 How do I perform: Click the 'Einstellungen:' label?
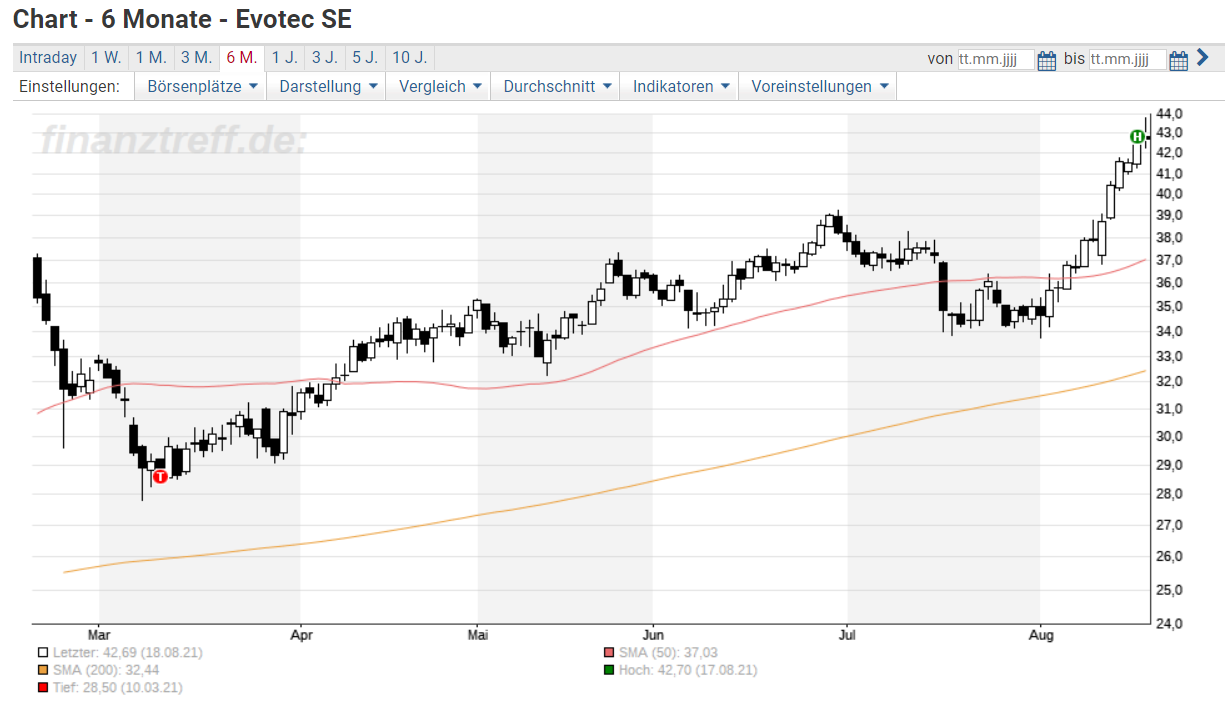[x=69, y=87]
